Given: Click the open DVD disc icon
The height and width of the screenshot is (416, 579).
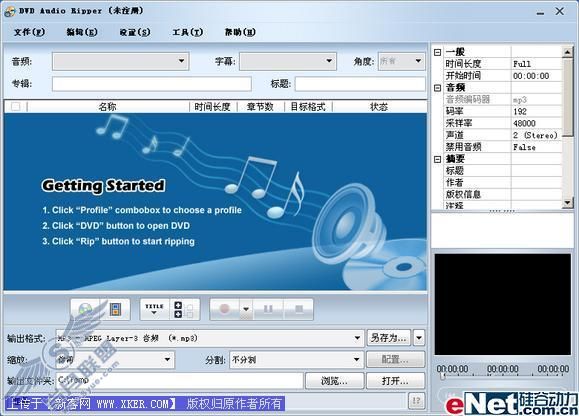Looking at the screenshot, I should coord(85,309).
